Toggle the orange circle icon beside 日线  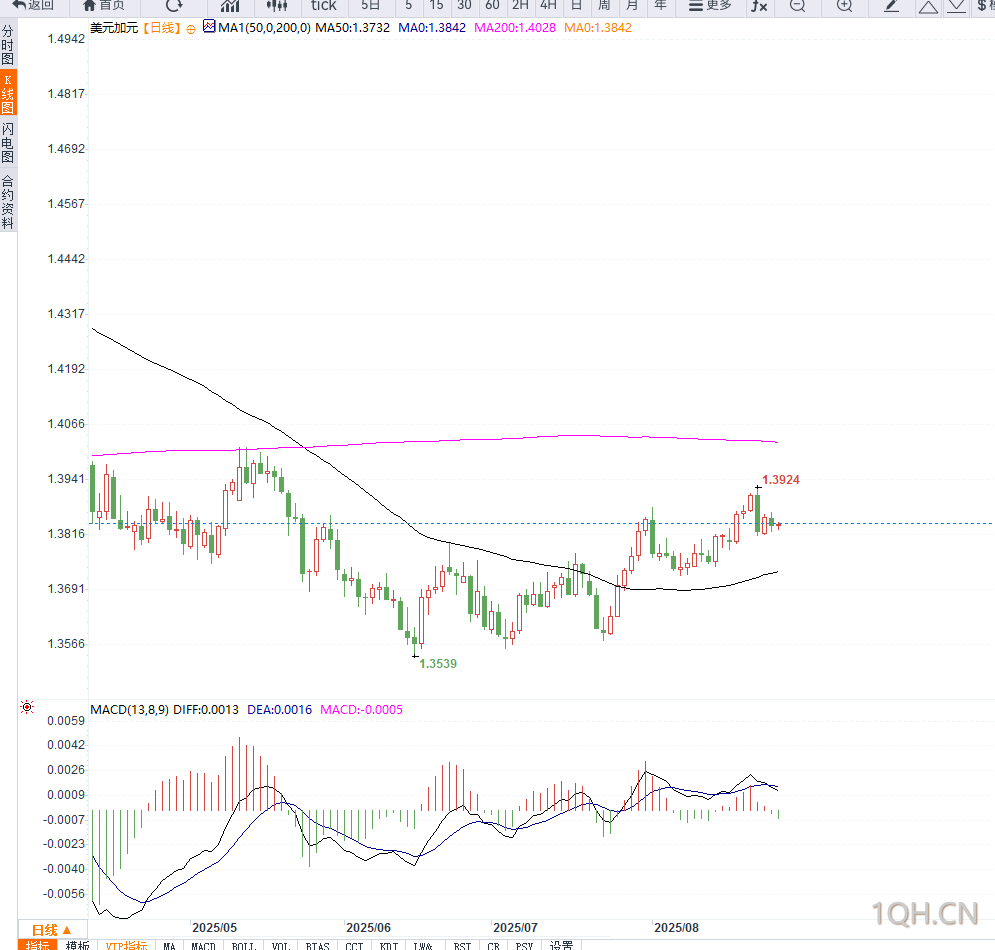pos(190,29)
